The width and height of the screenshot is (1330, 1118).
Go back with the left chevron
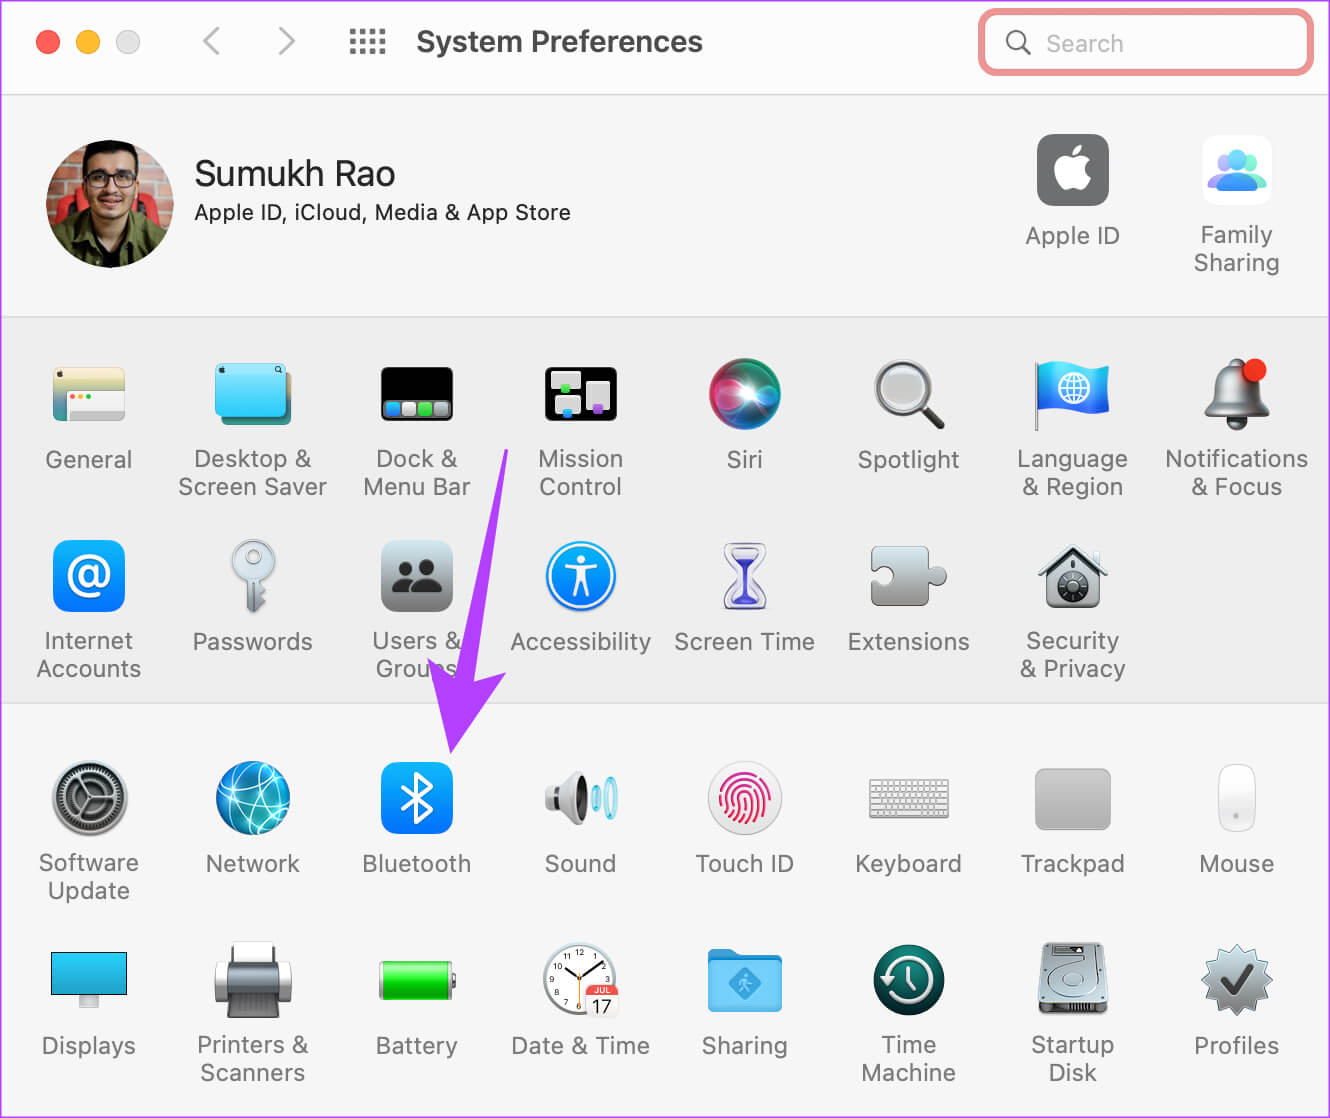(x=211, y=42)
